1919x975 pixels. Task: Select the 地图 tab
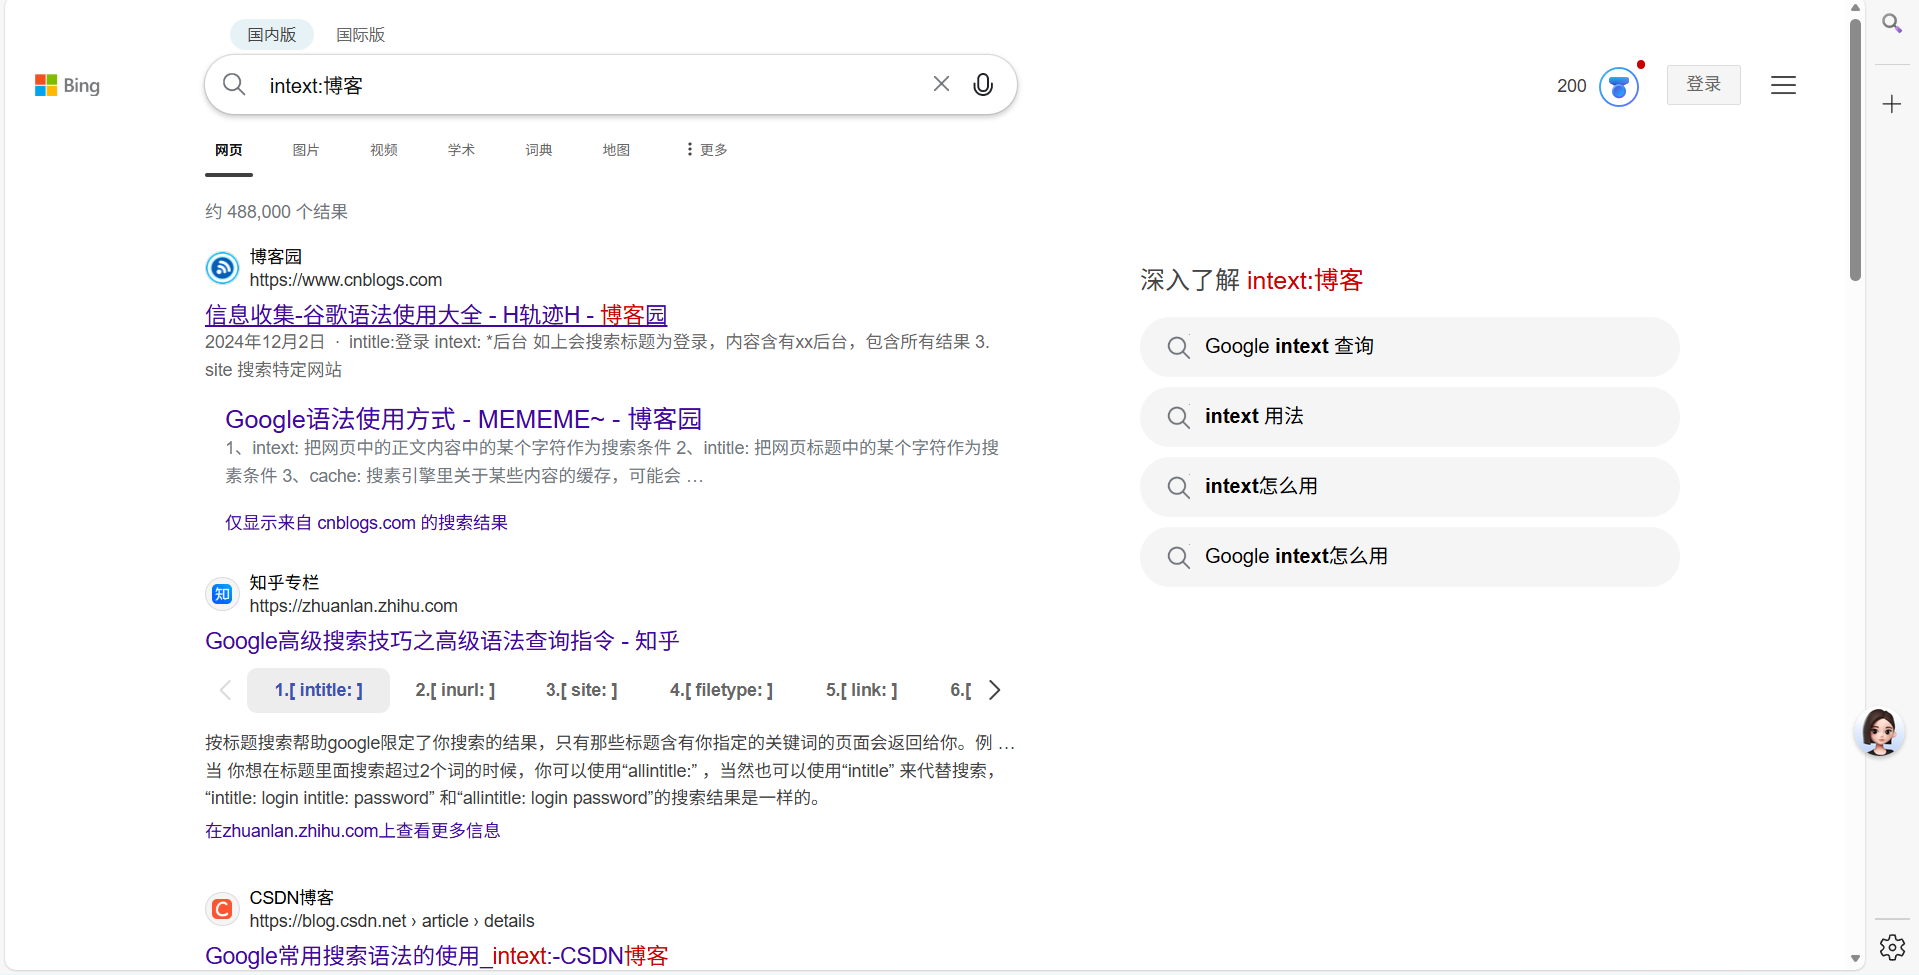tap(616, 150)
